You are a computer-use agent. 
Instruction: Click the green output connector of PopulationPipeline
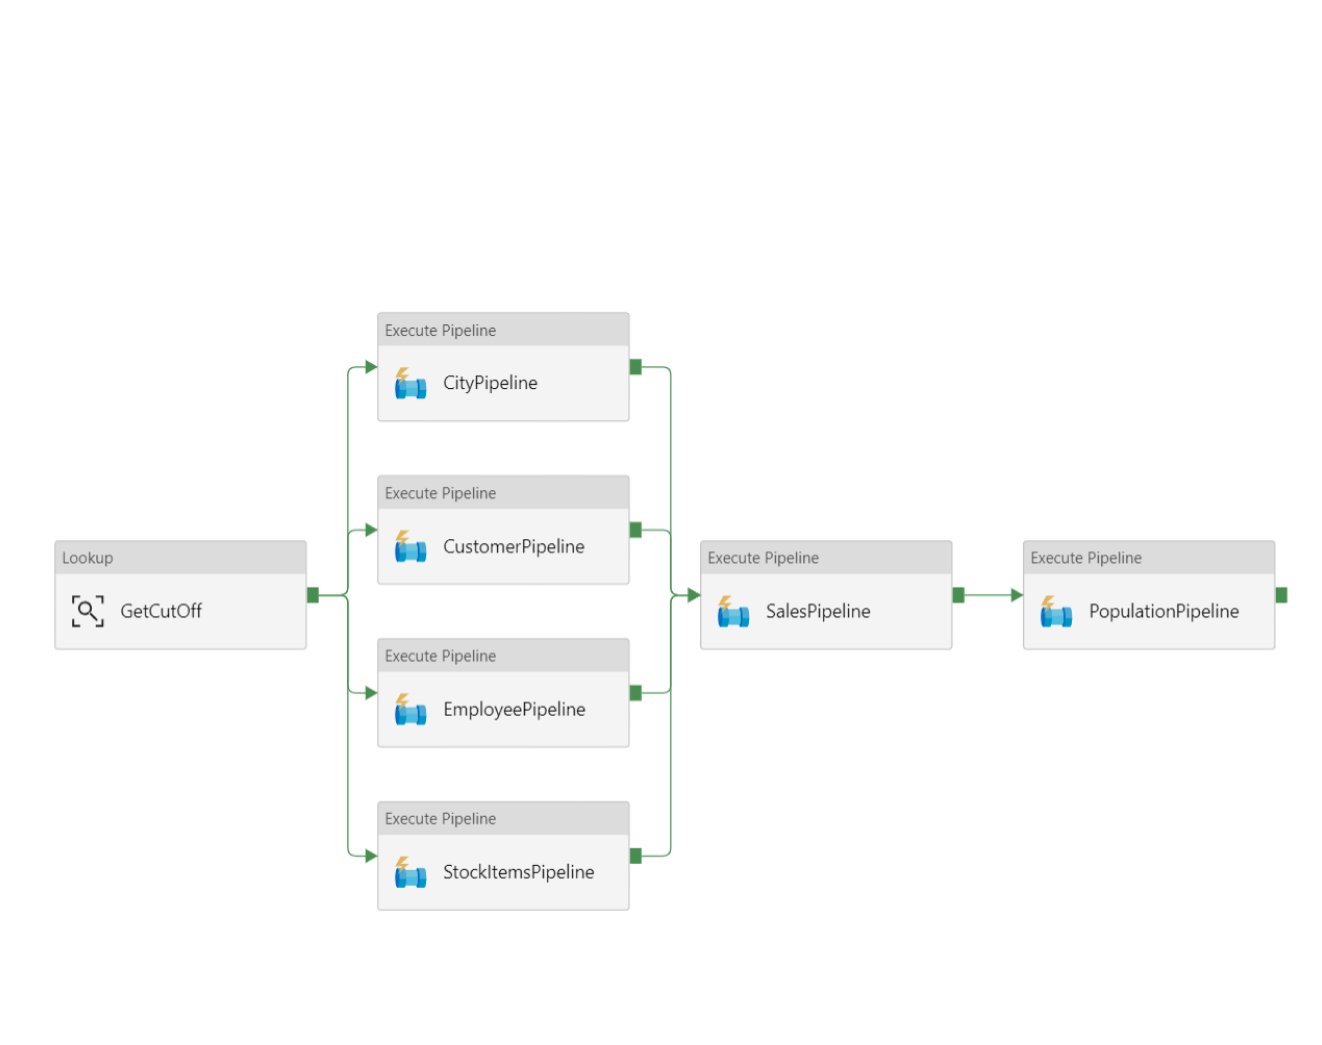pyautogui.click(x=1282, y=595)
